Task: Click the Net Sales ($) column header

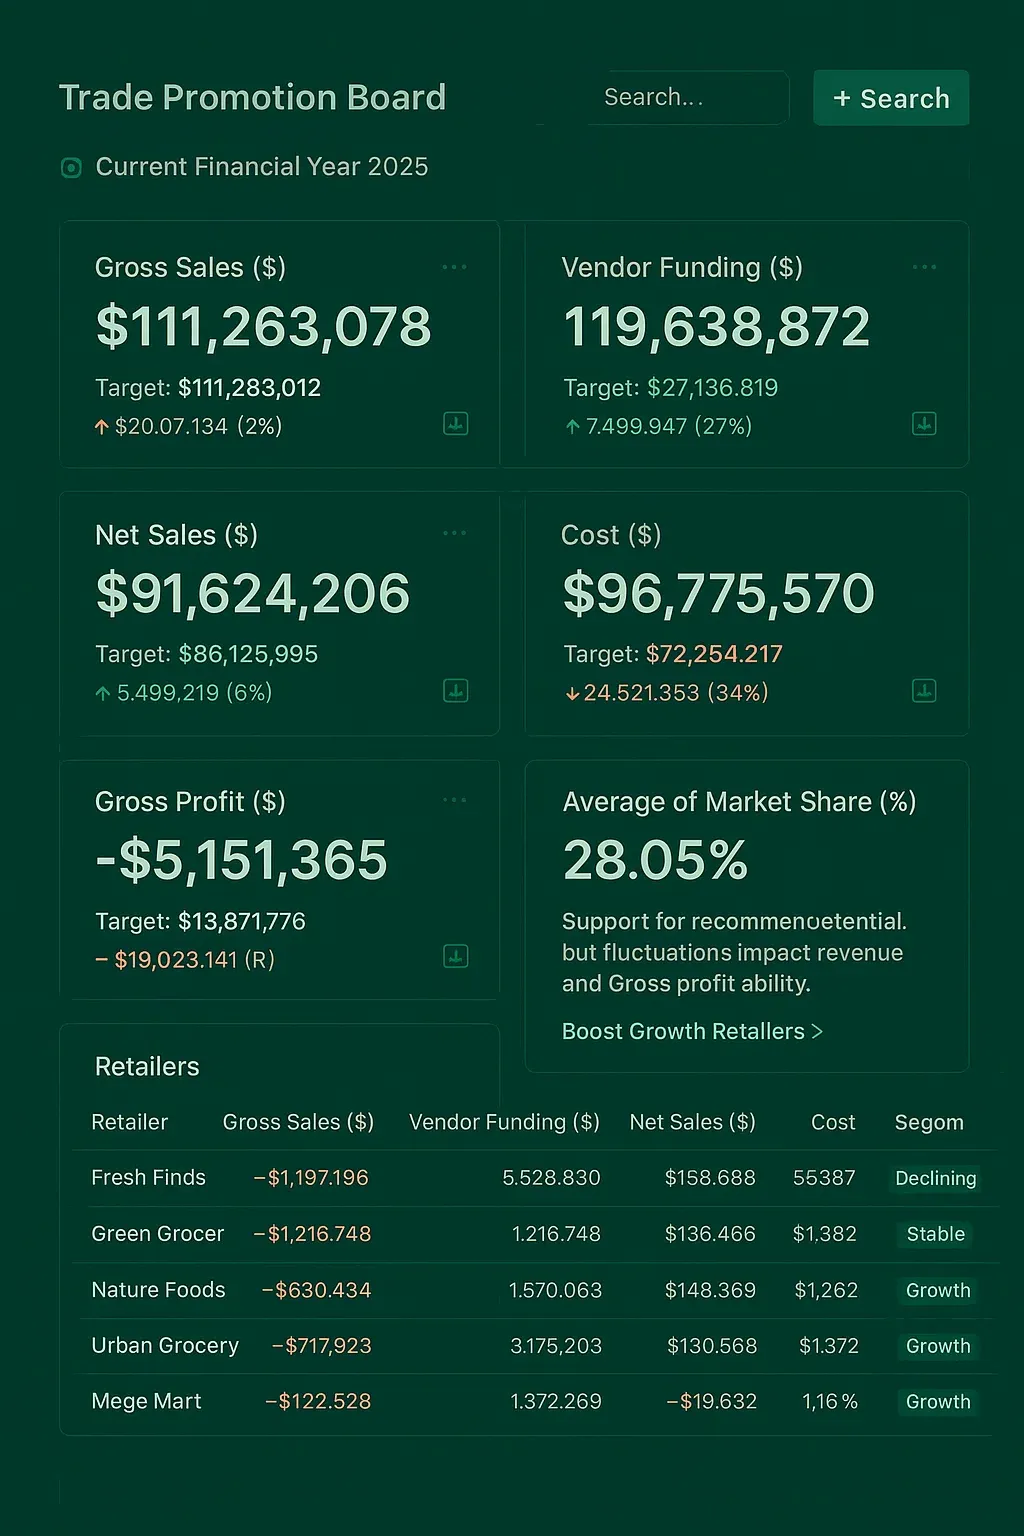Action: pyautogui.click(x=692, y=1122)
